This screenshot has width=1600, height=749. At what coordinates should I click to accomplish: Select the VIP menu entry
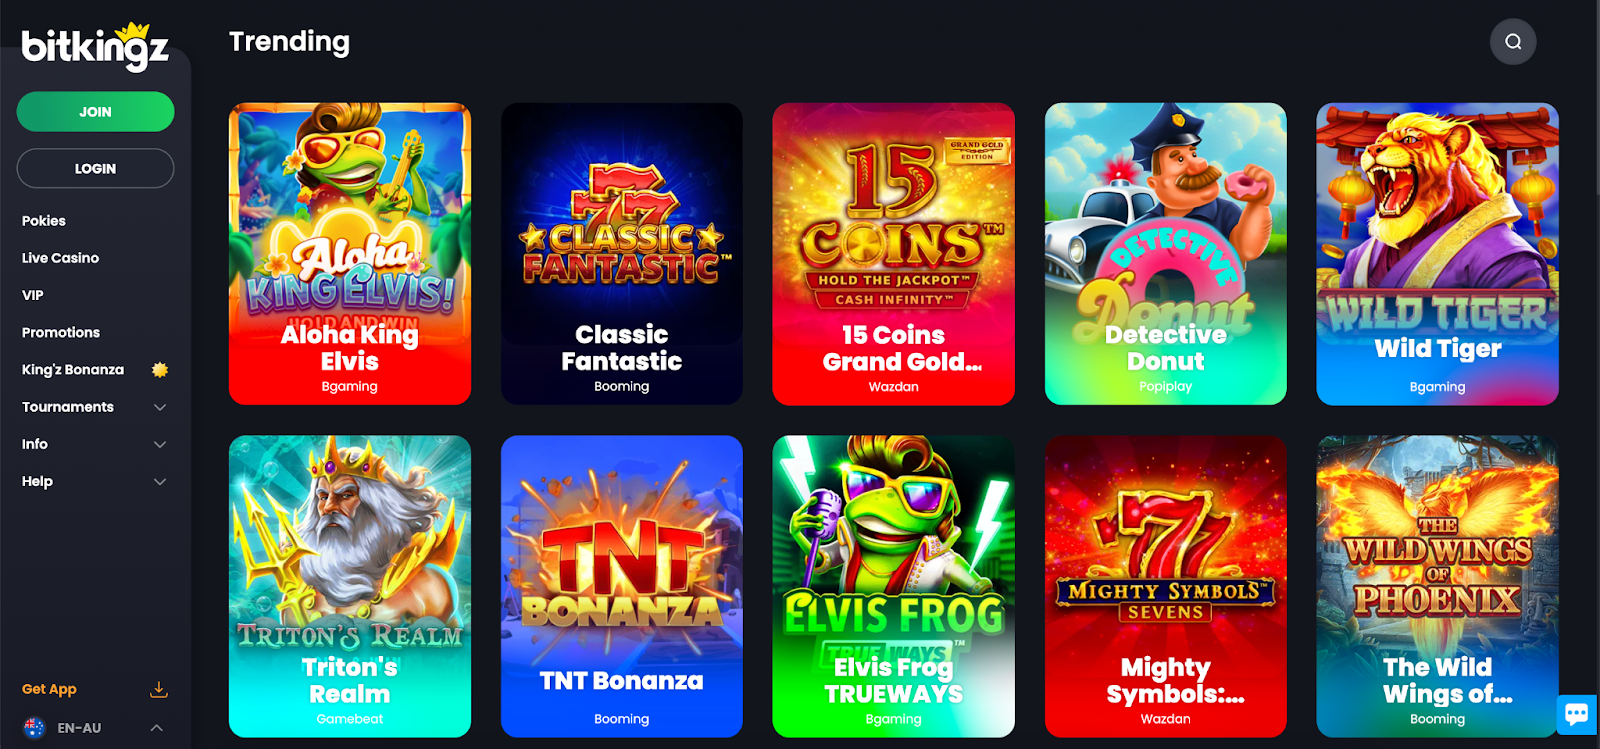pyautogui.click(x=33, y=295)
